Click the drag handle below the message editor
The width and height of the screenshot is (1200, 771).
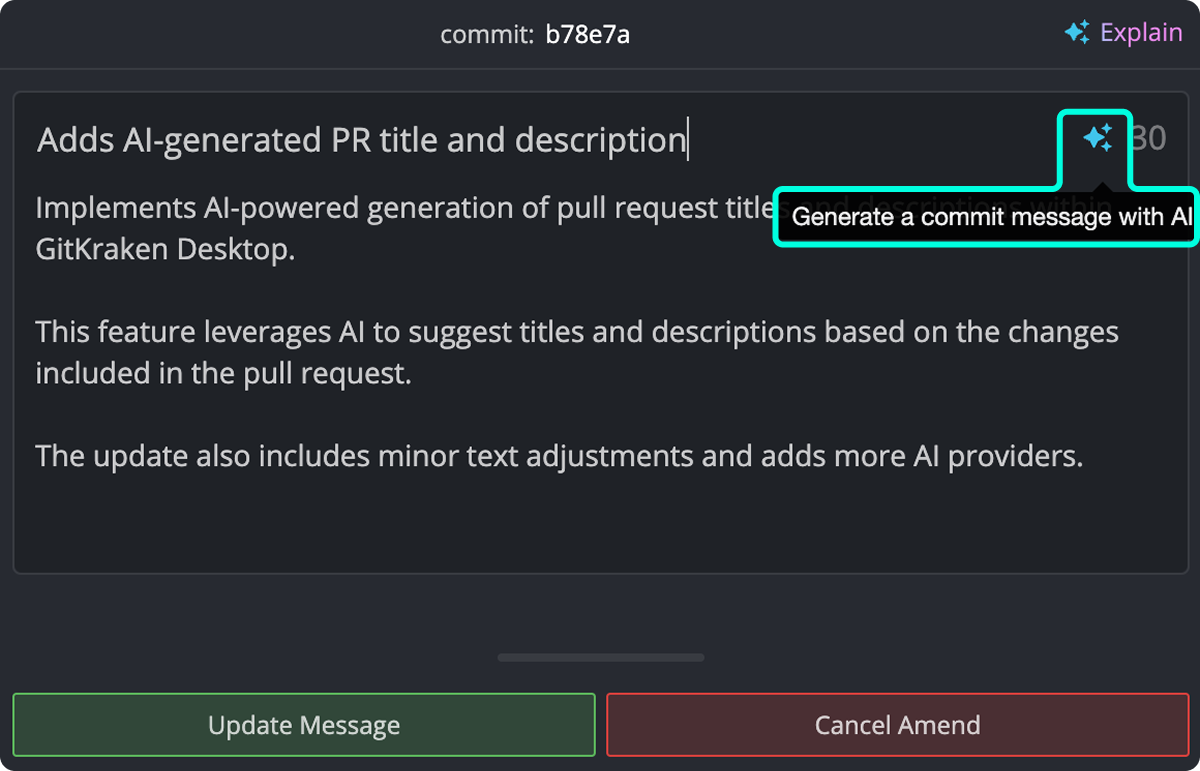(x=600, y=657)
